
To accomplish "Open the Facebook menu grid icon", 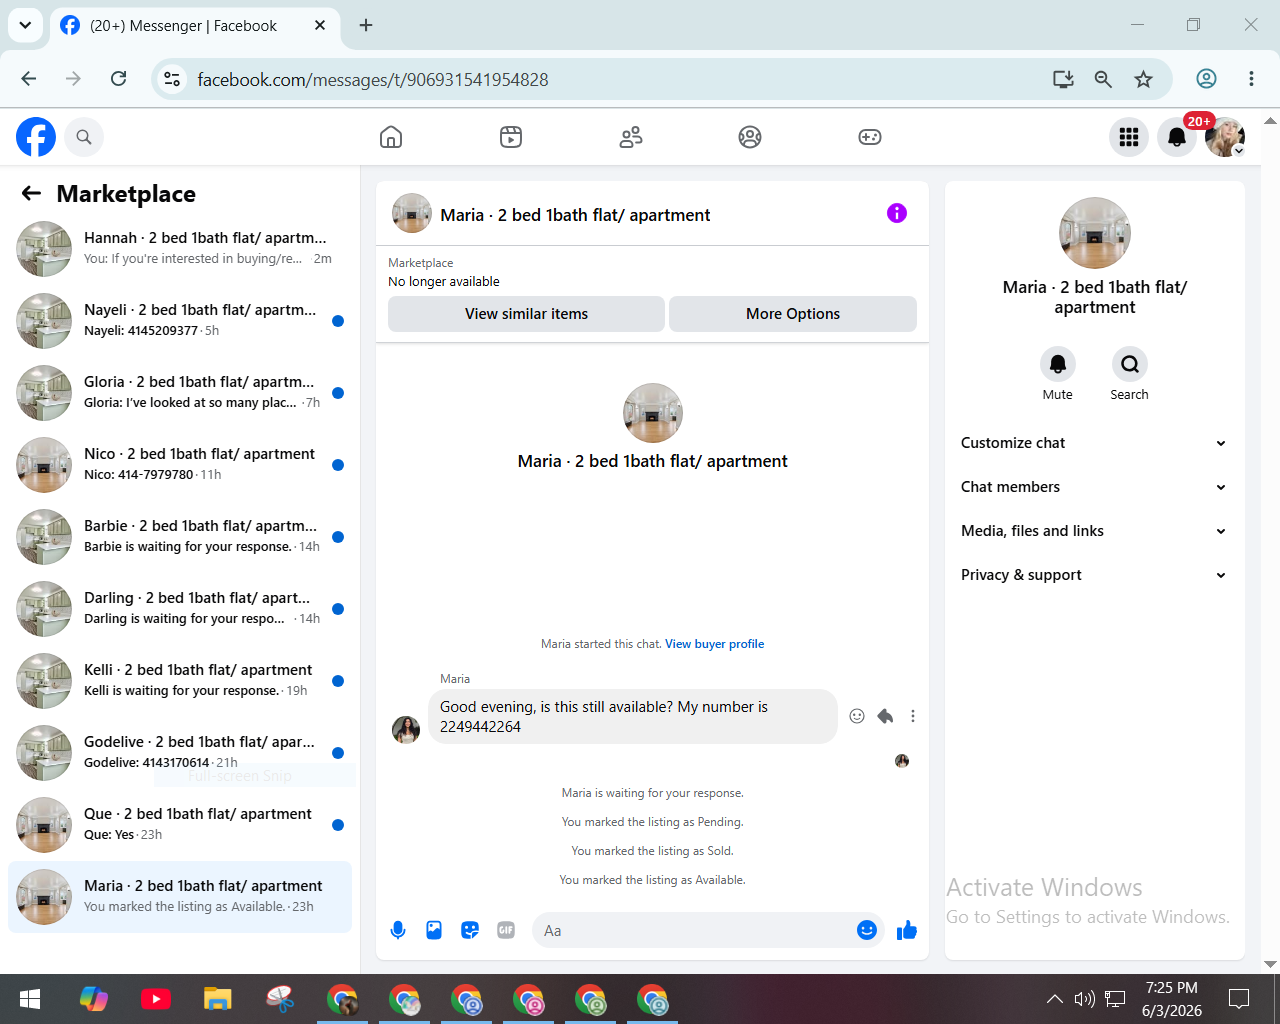I will [x=1129, y=137].
